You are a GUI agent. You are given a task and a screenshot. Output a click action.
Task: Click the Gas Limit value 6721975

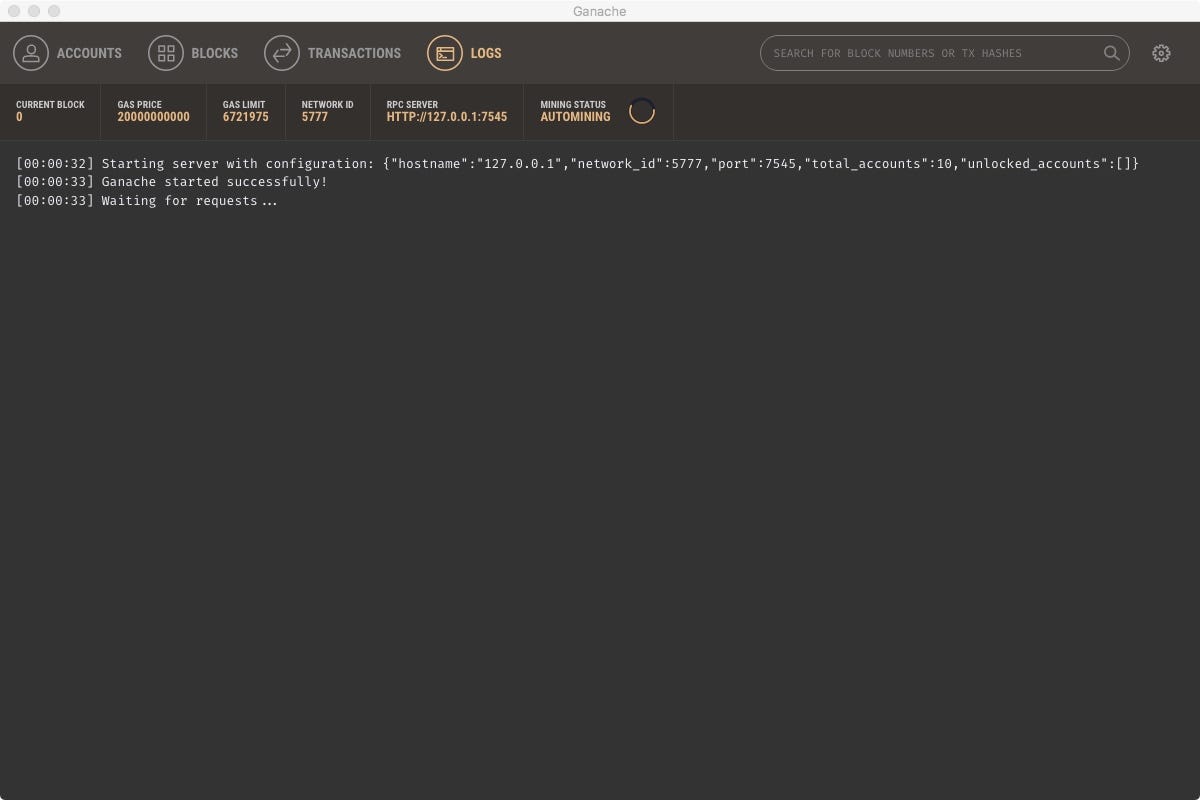pos(245,117)
